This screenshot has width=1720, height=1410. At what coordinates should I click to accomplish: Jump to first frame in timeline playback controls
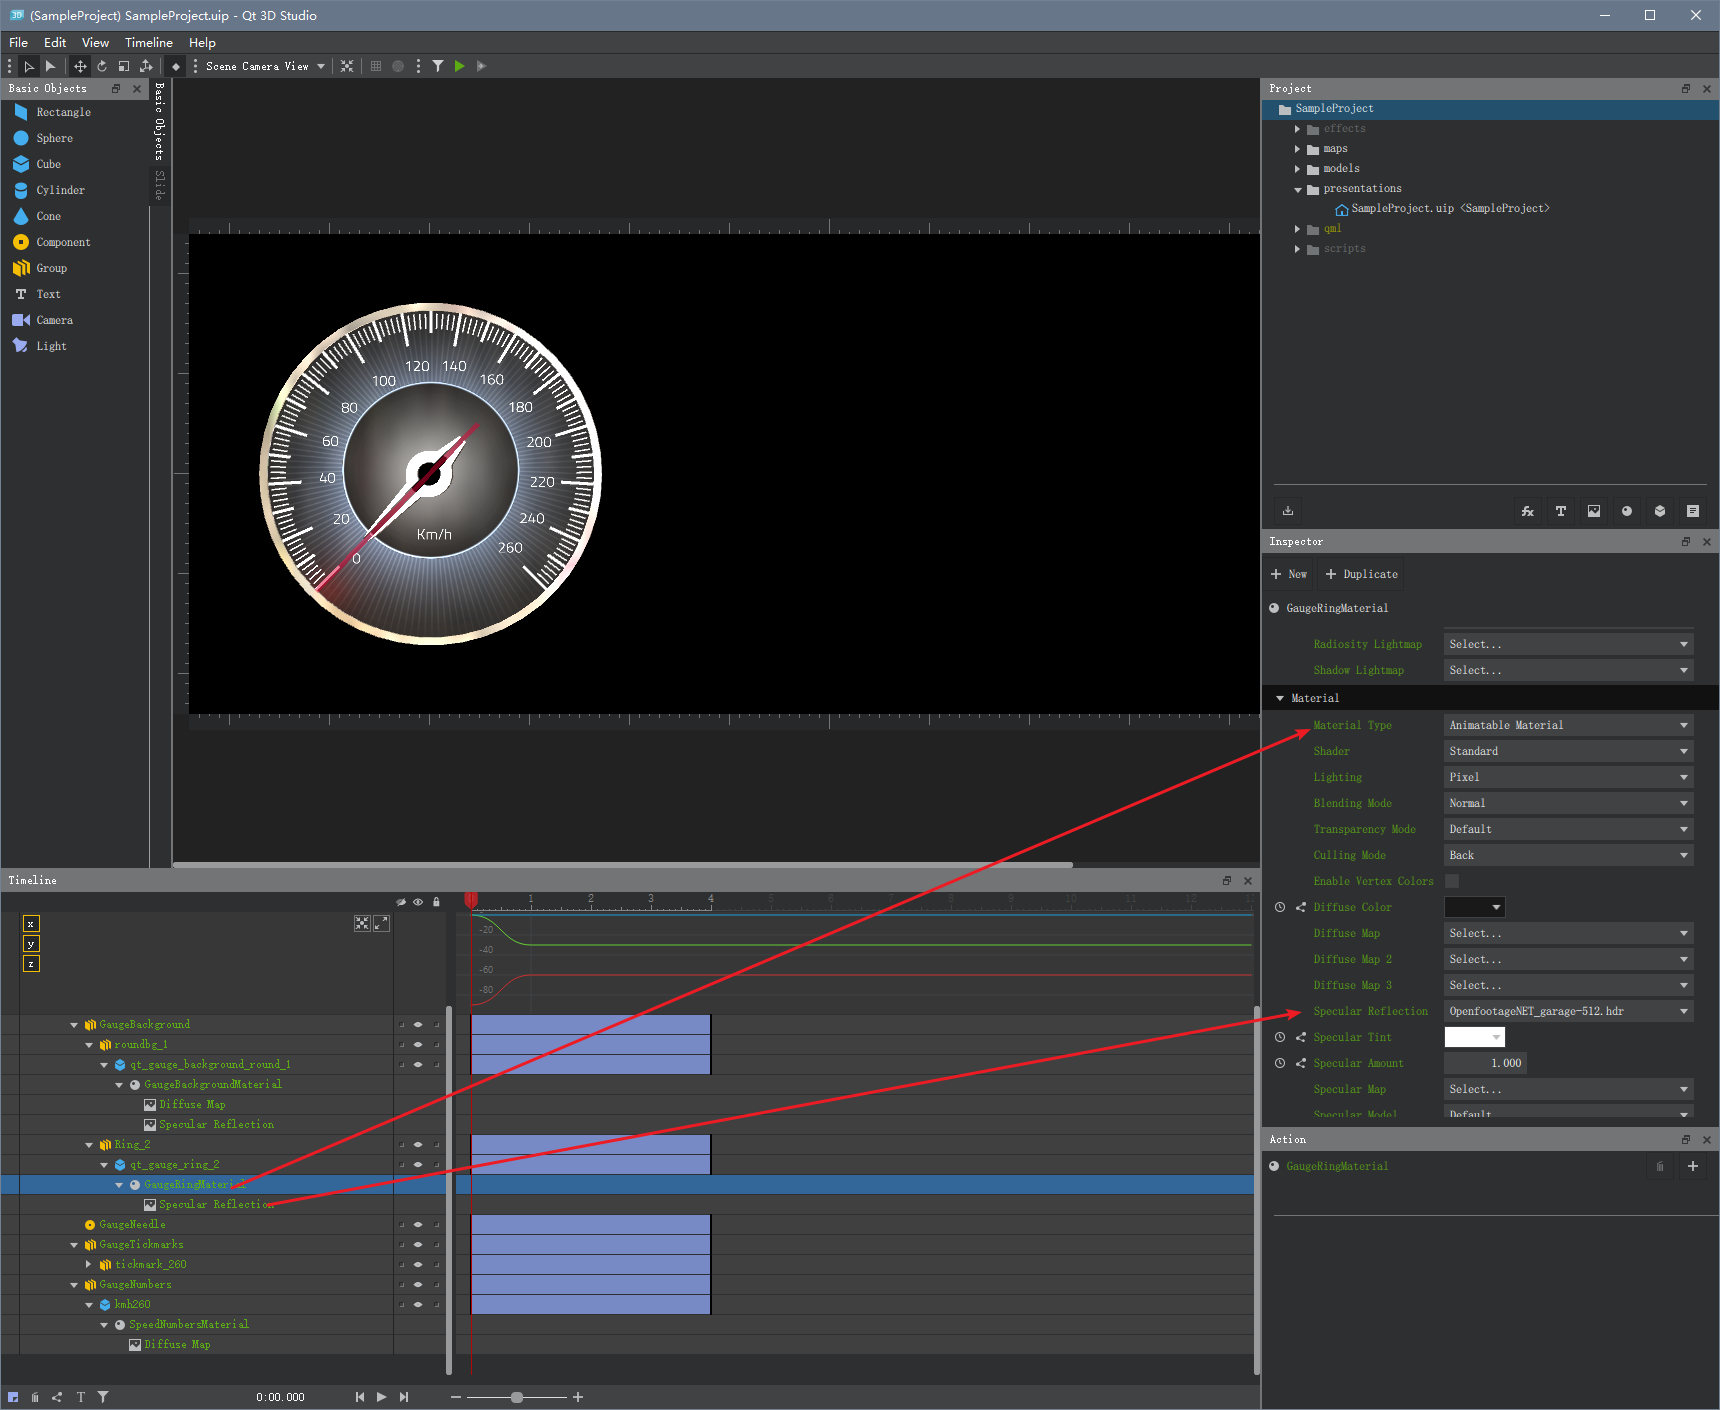tap(360, 1397)
